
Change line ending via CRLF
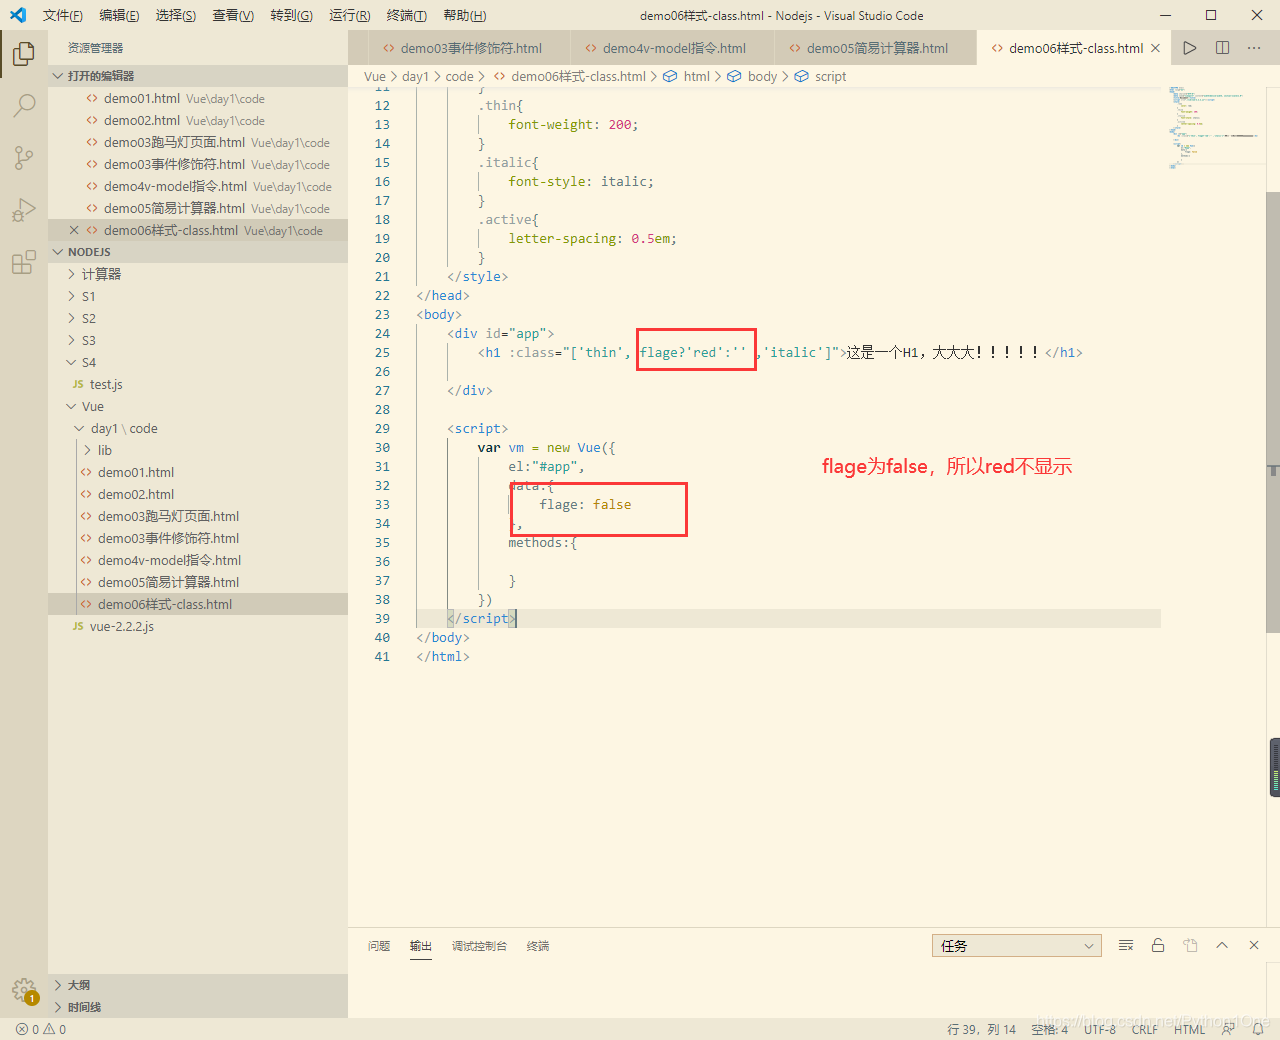pyautogui.click(x=1145, y=1029)
